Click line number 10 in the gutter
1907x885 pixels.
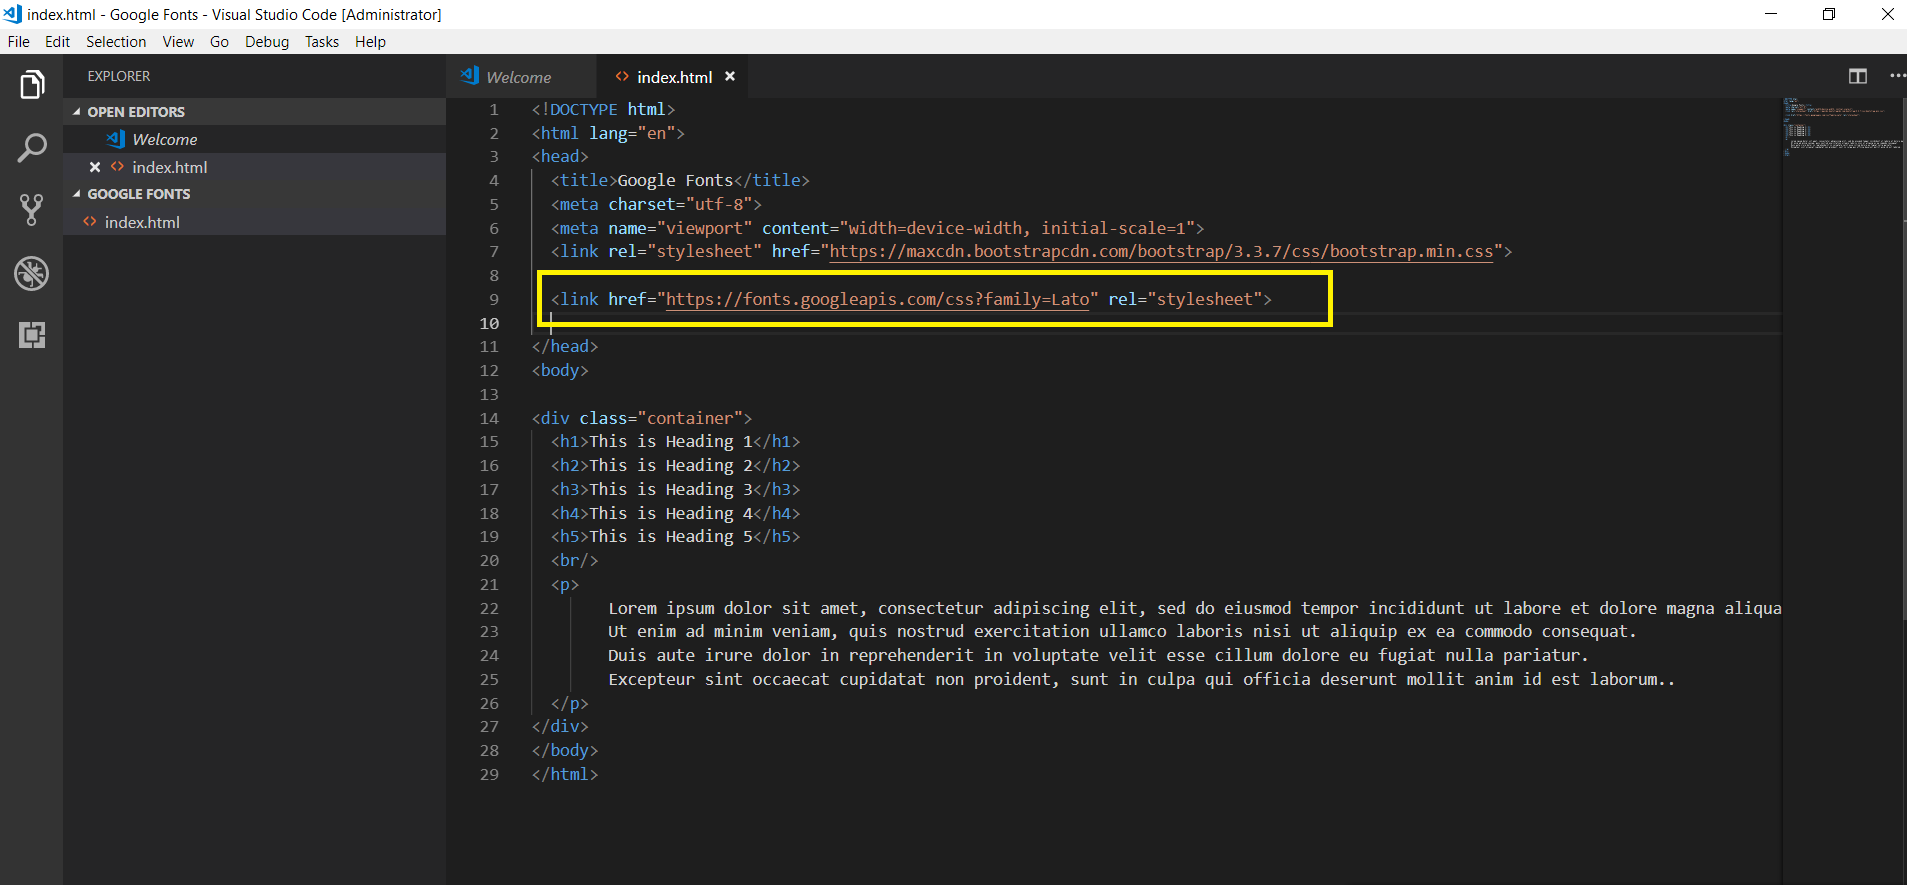coord(489,323)
